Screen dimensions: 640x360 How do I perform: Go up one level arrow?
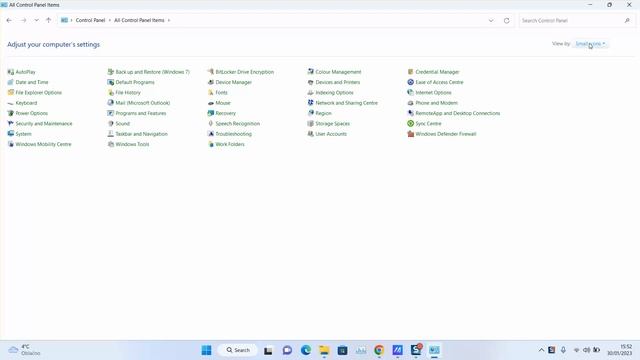tap(49, 20)
